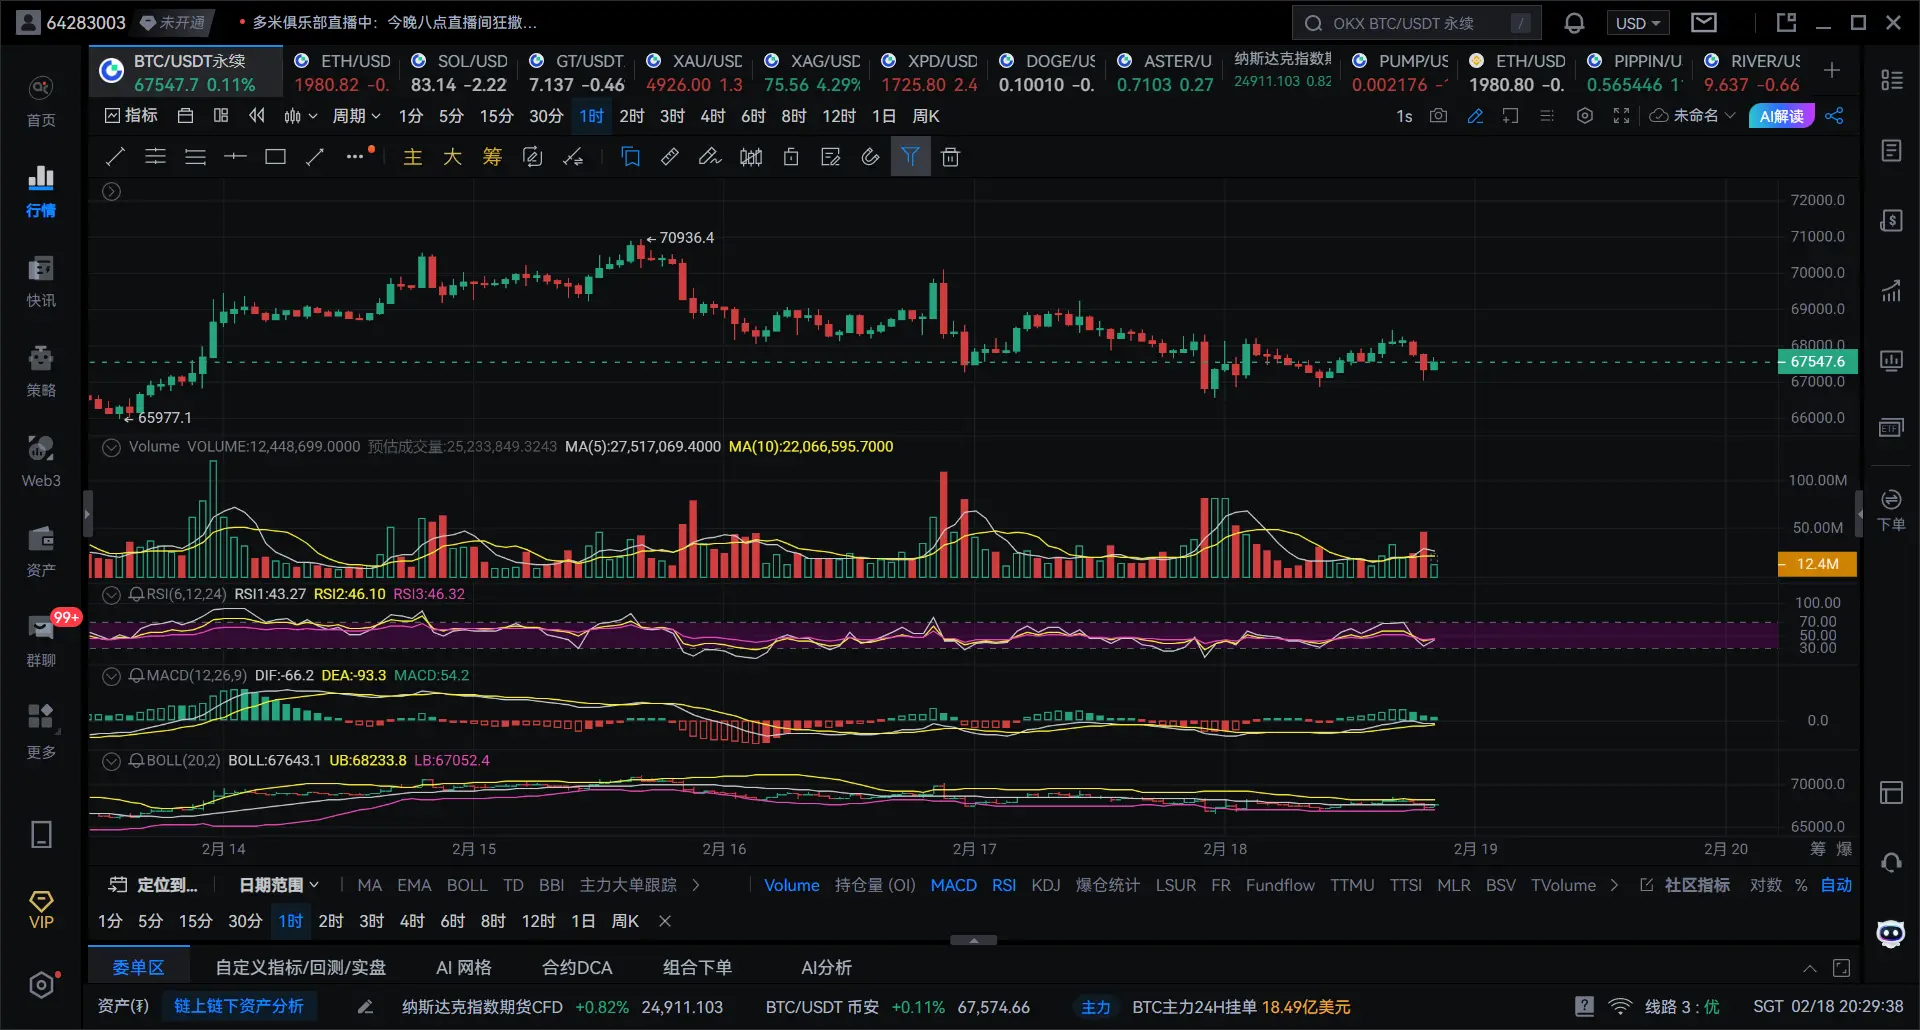This screenshot has height=1030, width=1920.
Task: Collapse the Volume panel header circle
Action: (x=111, y=447)
